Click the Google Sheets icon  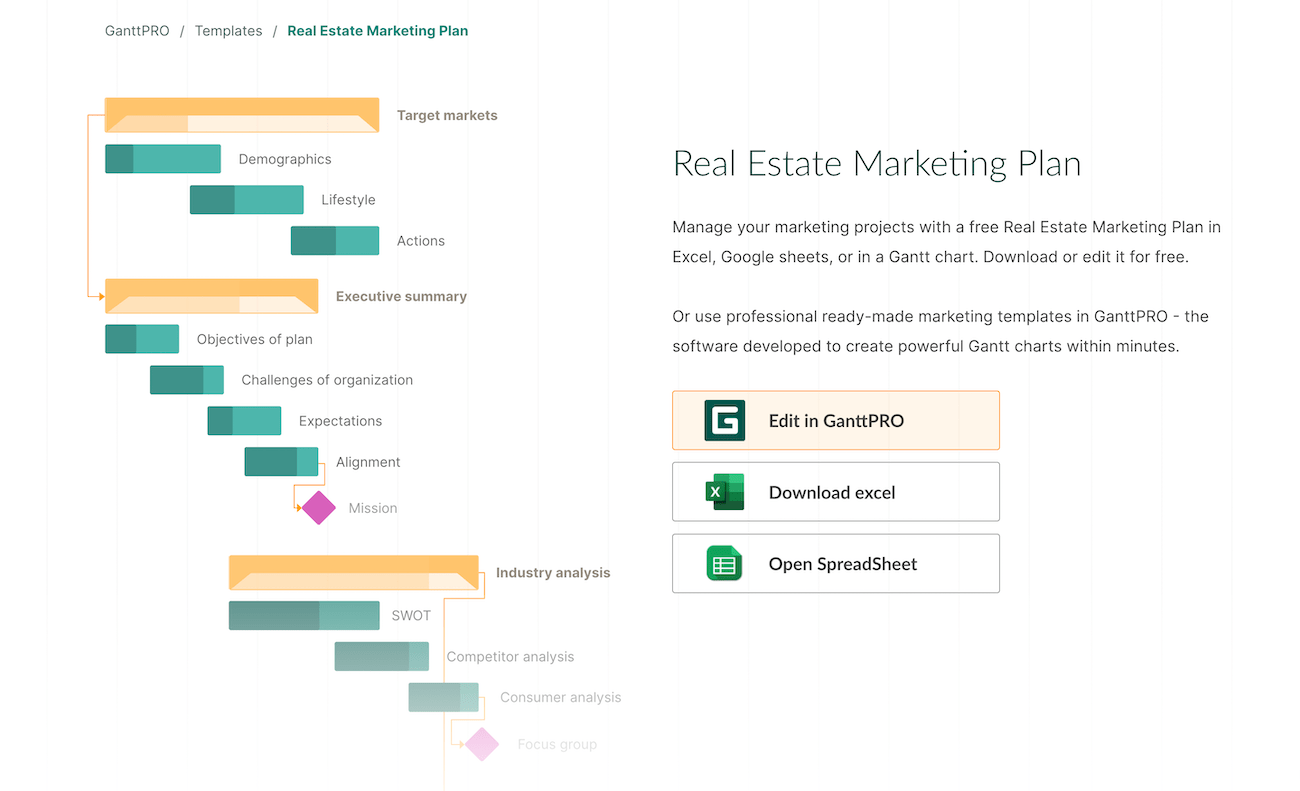(x=725, y=564)
